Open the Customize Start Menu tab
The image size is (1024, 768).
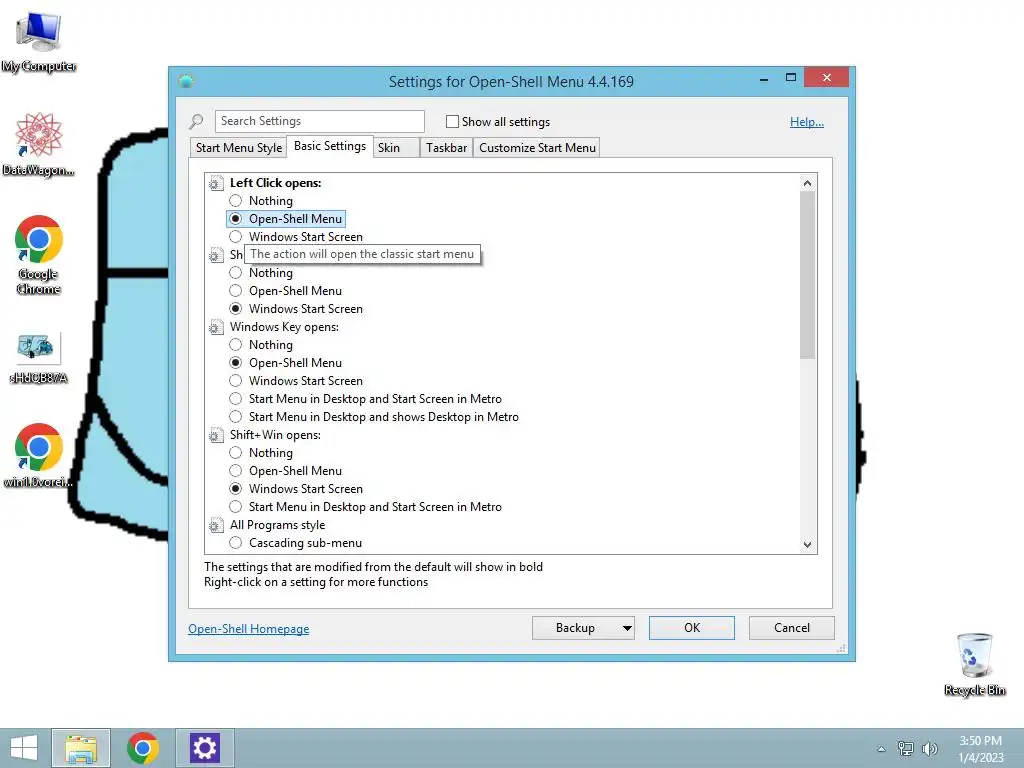537,148
